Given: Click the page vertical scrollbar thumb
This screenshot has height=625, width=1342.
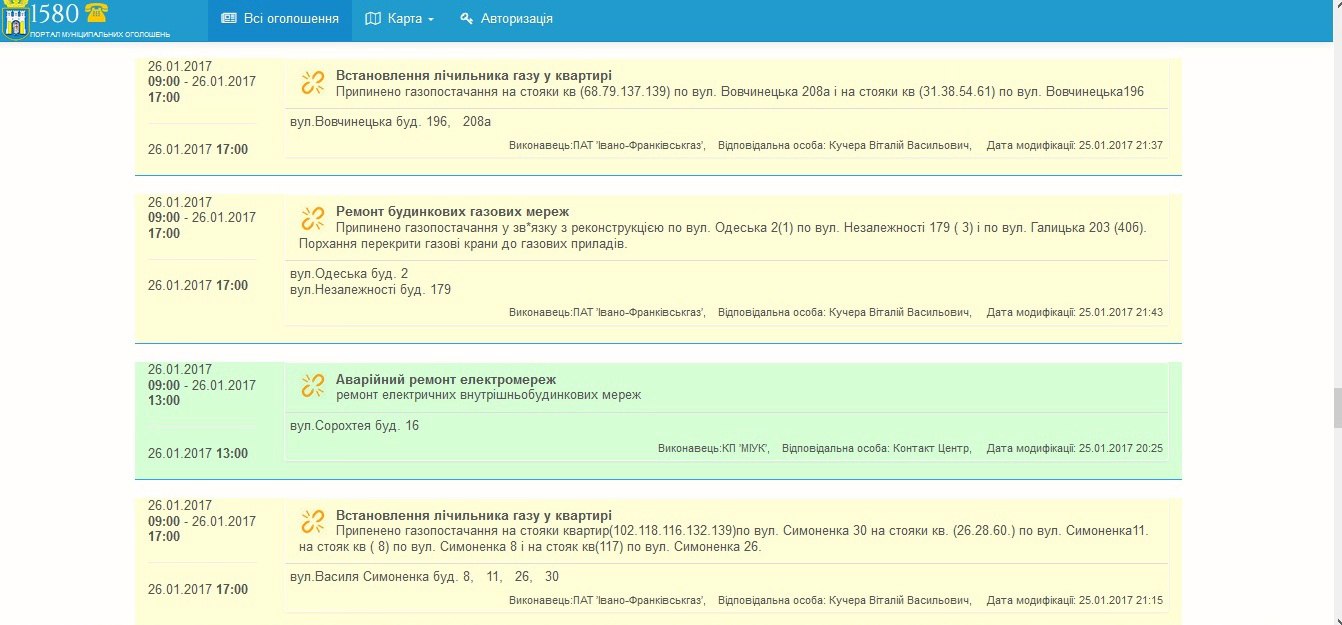Looking at the screenshot, I should [x=1337, y=408].
